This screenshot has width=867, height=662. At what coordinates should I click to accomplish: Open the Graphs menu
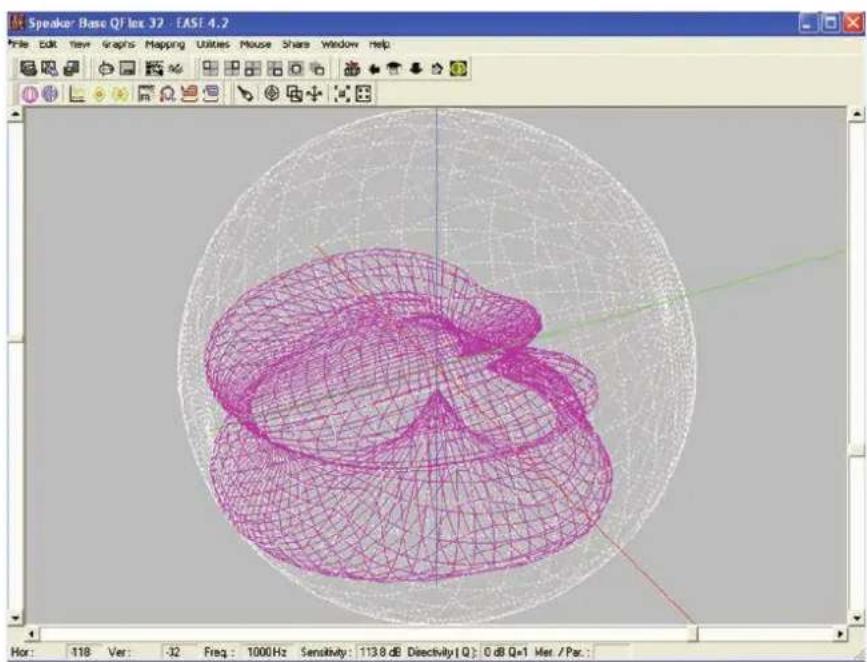pyautogui.click(x=118, y=44)
